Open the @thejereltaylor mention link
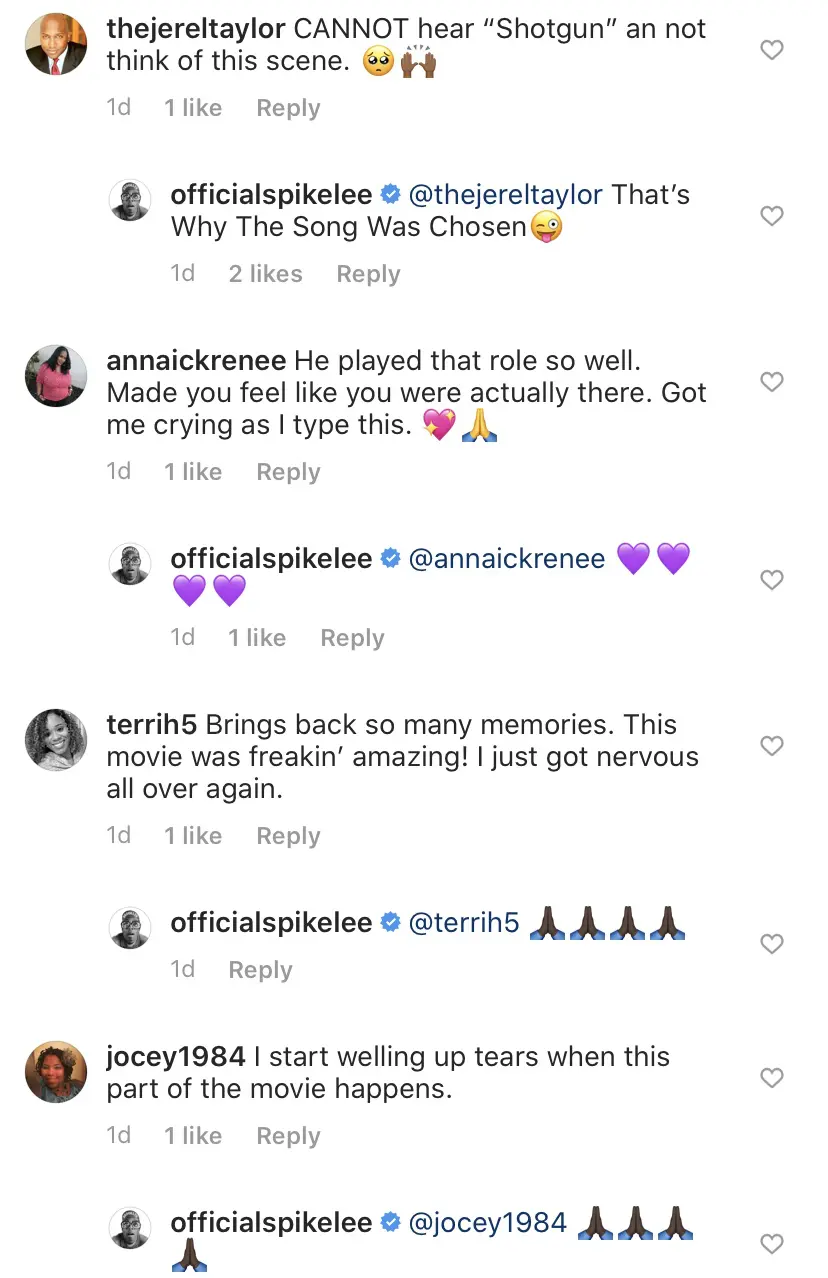The width and height of the screenshot is (828, 1278). pyautogui.click(x=507, y=194)
